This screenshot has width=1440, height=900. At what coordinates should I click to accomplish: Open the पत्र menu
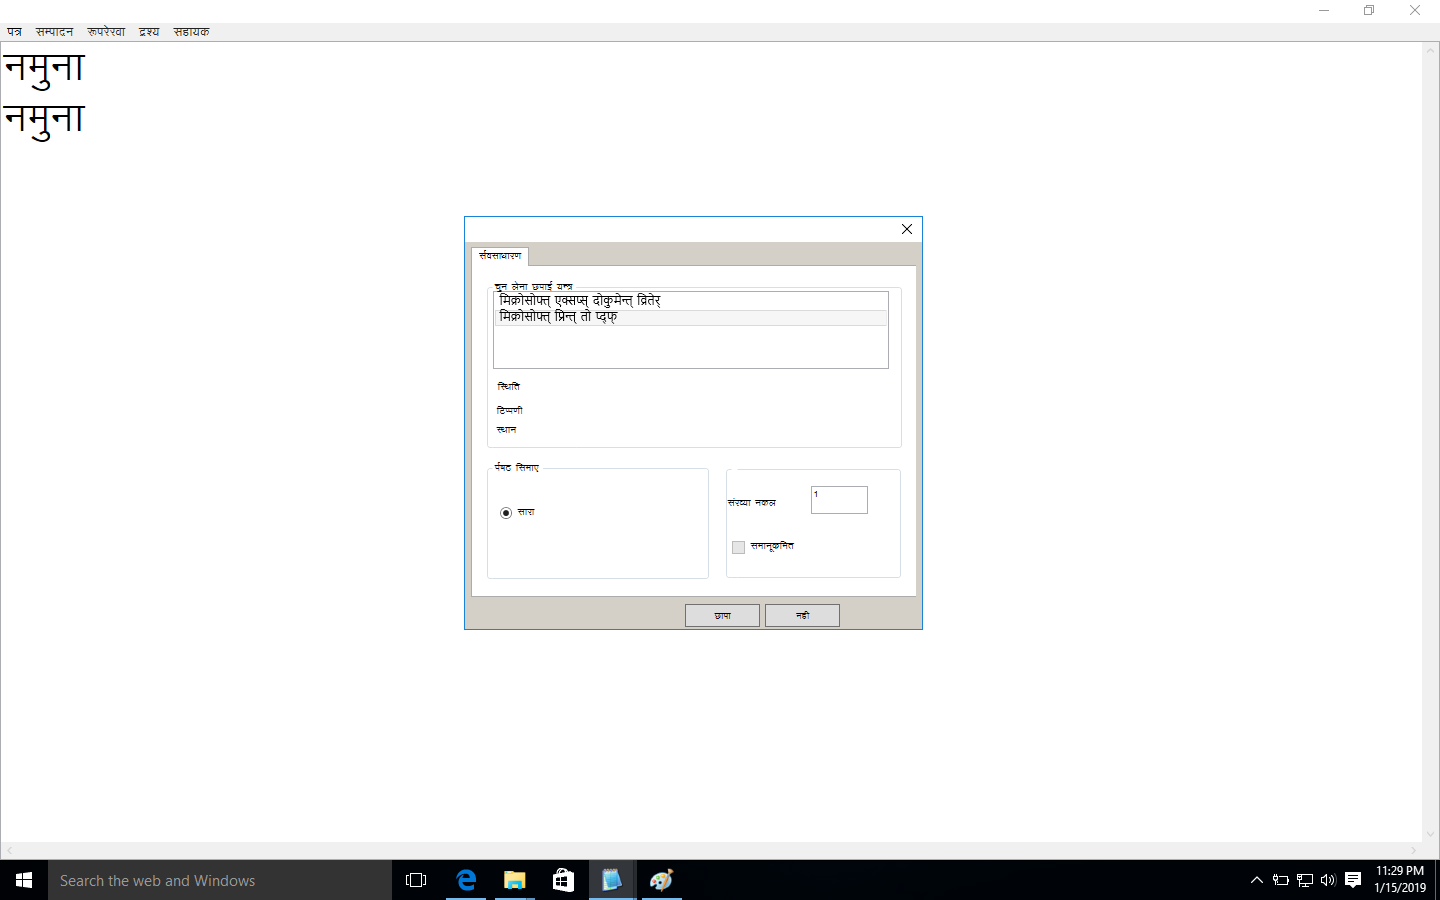15,32
